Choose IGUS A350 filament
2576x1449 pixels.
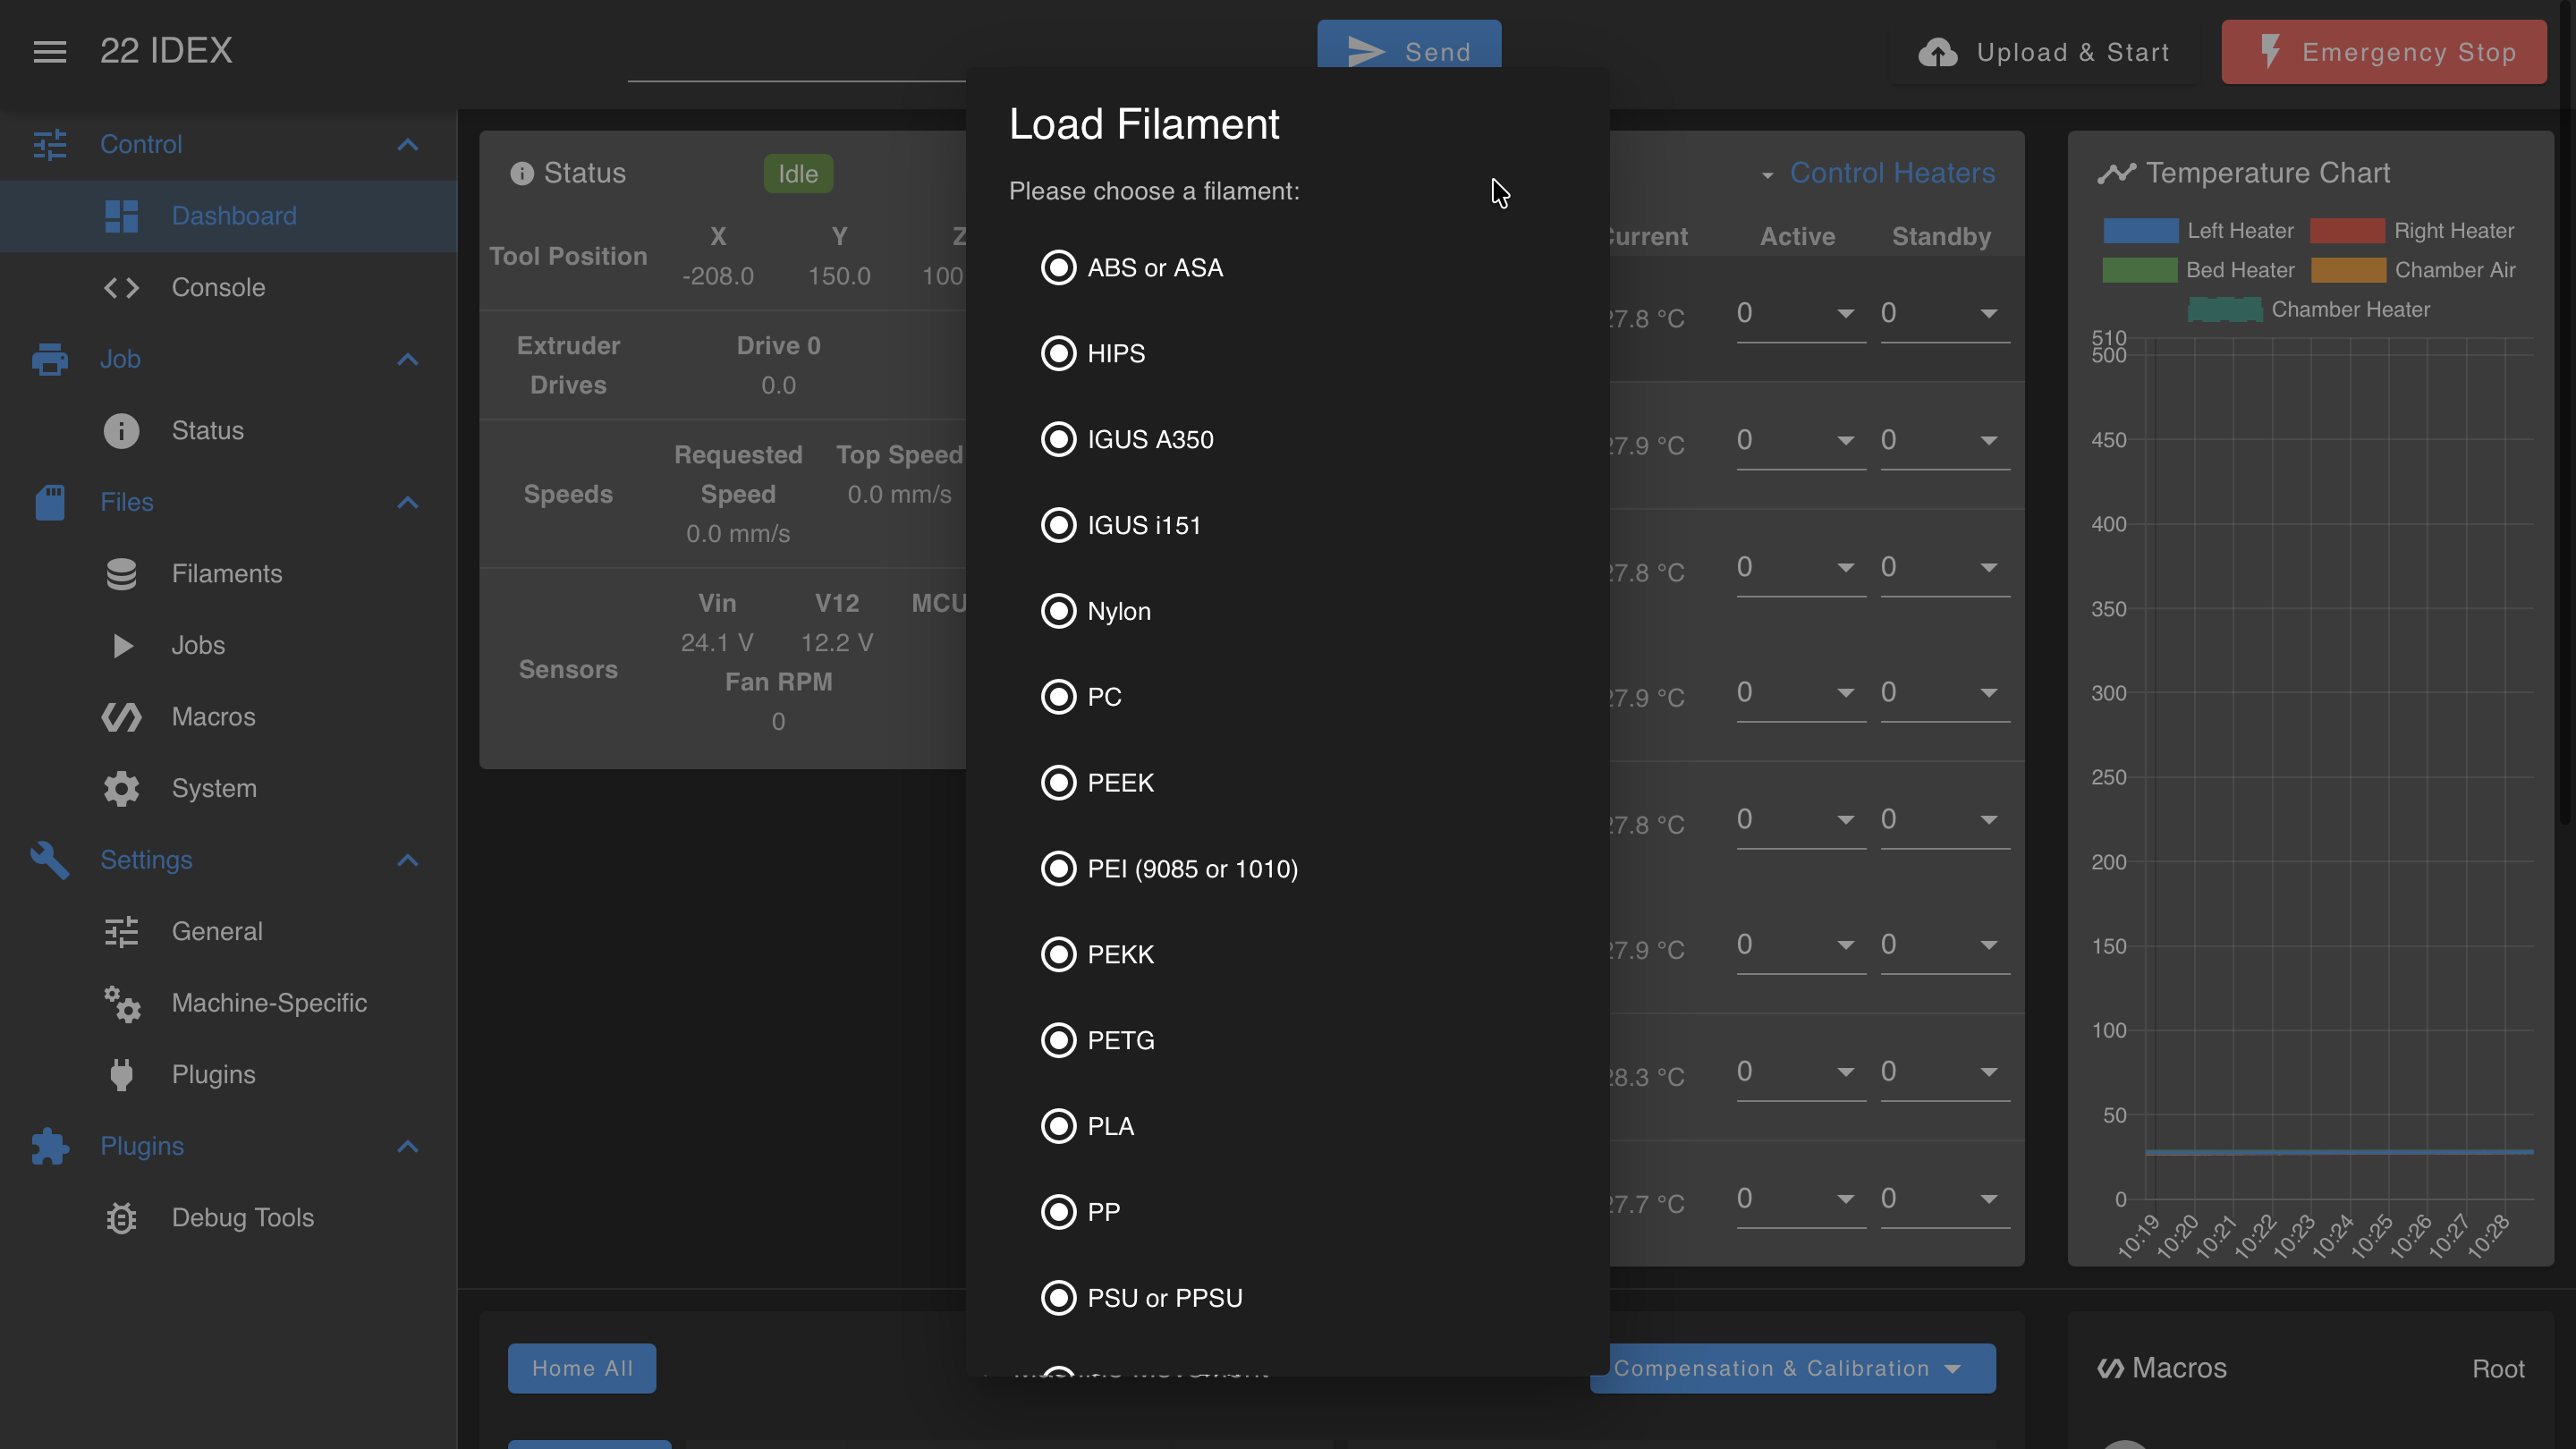(x=1127, y=440)
